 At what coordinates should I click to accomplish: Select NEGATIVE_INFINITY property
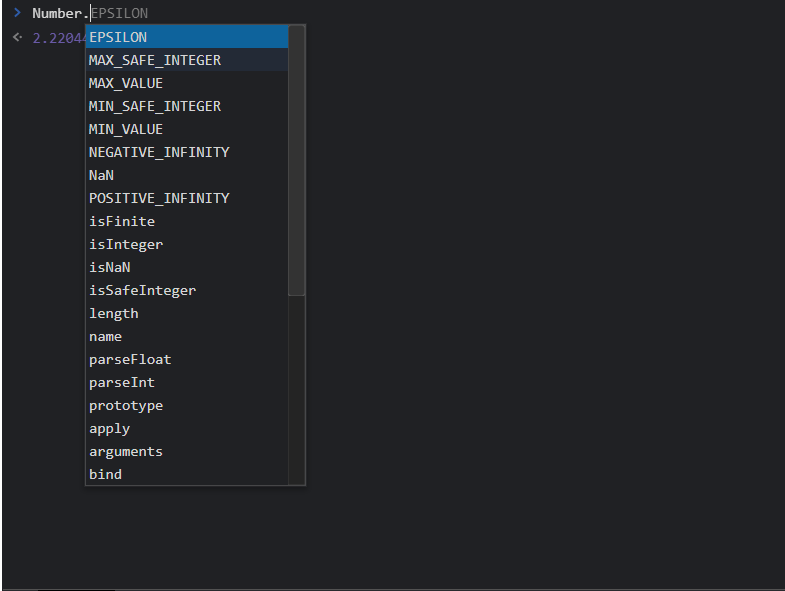[x=187, y=152]
